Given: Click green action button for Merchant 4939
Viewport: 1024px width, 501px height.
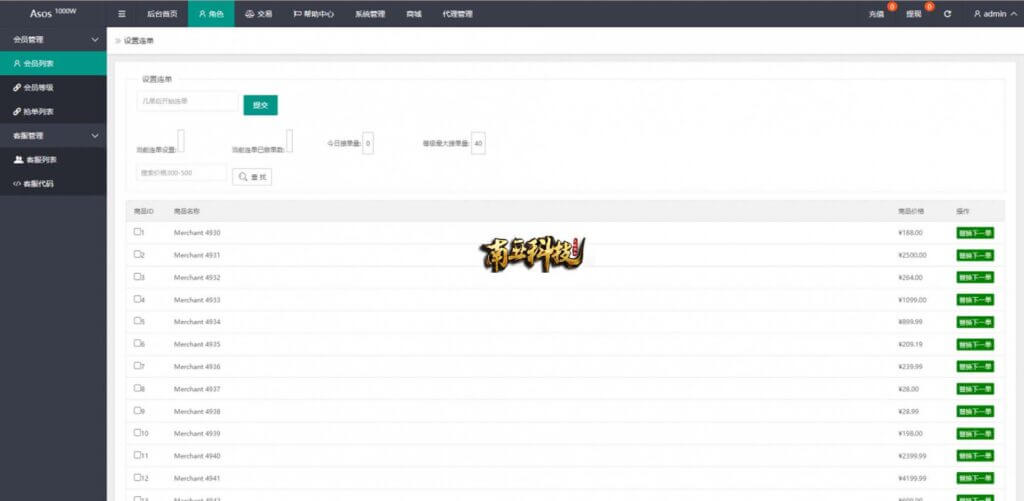Looking at the screenshot, I should tap(975, 434).
